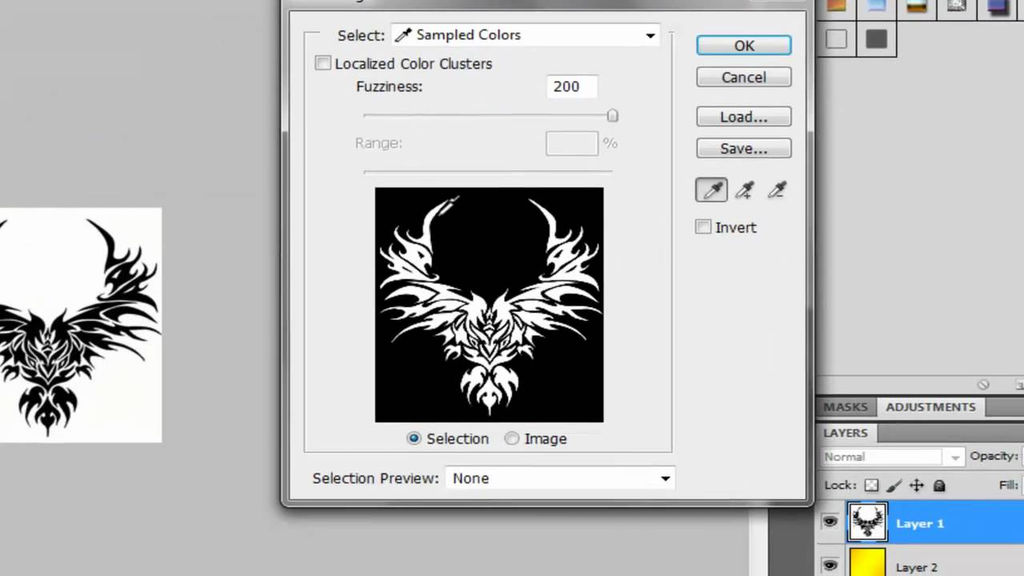Screen dimensions: 1024x576
Task: Enable the lock position icon
Action: [x=916, y=485]
